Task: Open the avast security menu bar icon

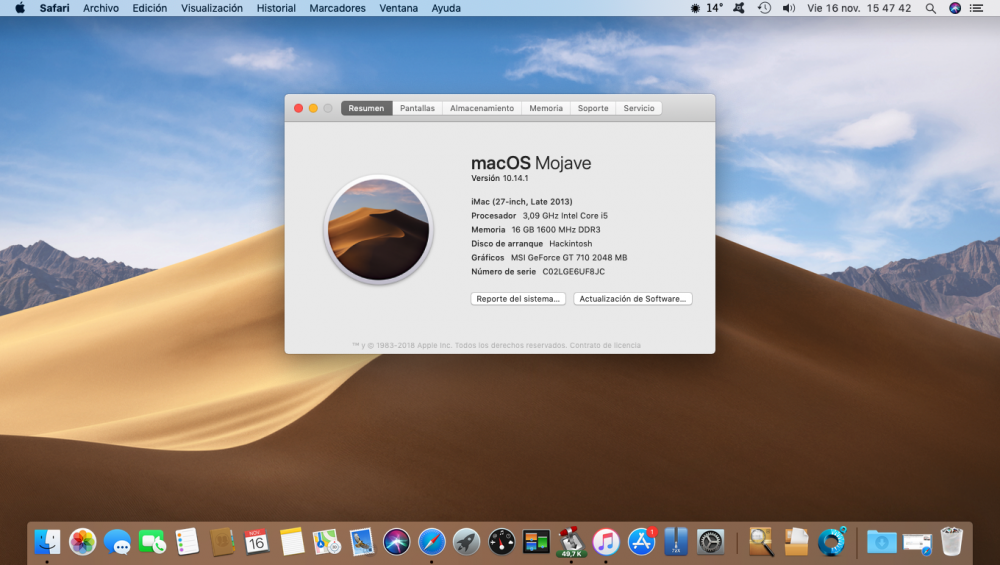Action: [x=739, y=8]
